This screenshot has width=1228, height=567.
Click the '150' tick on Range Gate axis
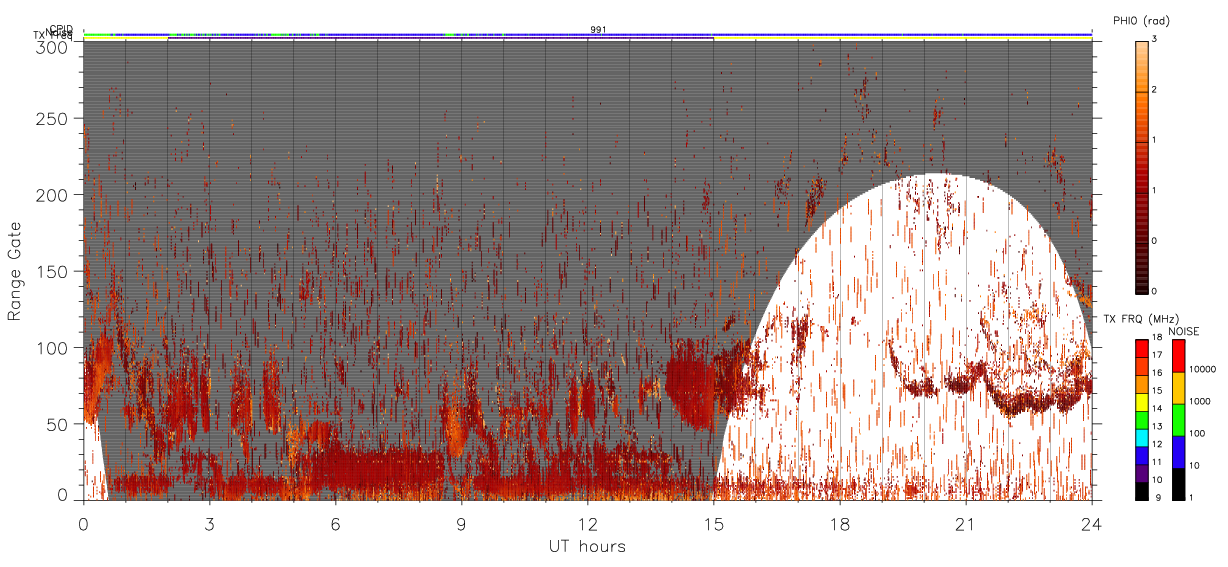53,271
